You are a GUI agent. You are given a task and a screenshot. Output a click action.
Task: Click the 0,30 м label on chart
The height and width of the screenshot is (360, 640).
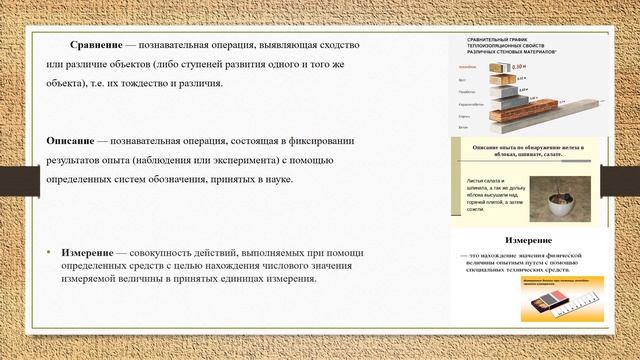[519, 66]
